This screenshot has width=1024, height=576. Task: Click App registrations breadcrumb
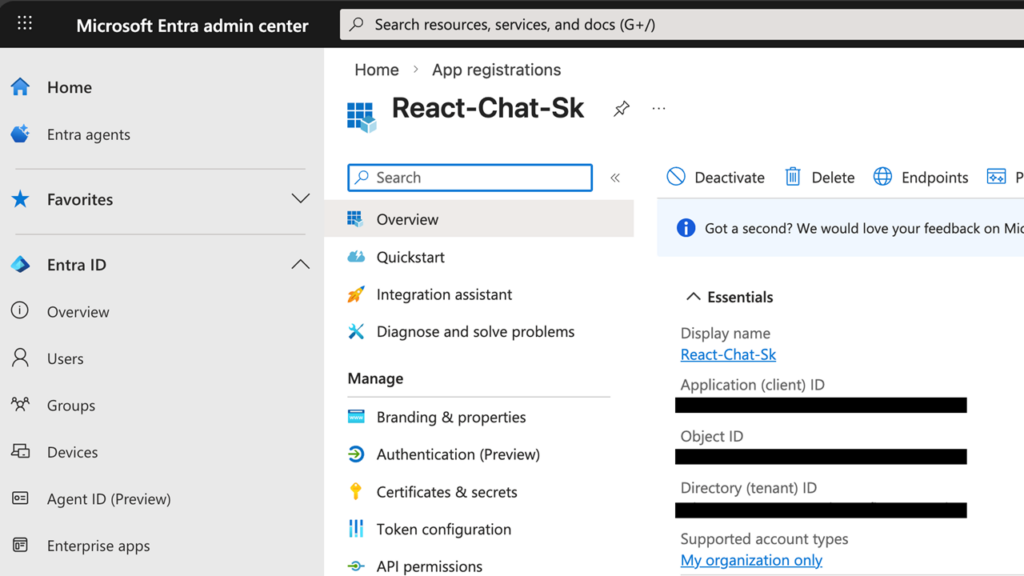point(496,70)
